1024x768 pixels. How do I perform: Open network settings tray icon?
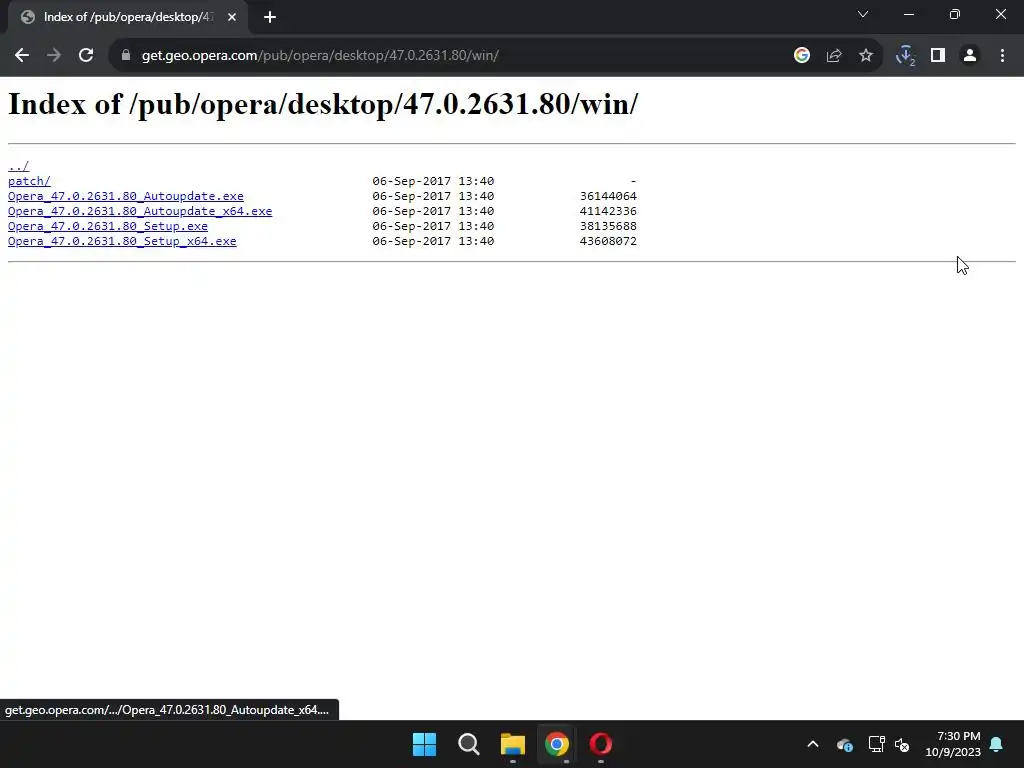click(876, 744)
